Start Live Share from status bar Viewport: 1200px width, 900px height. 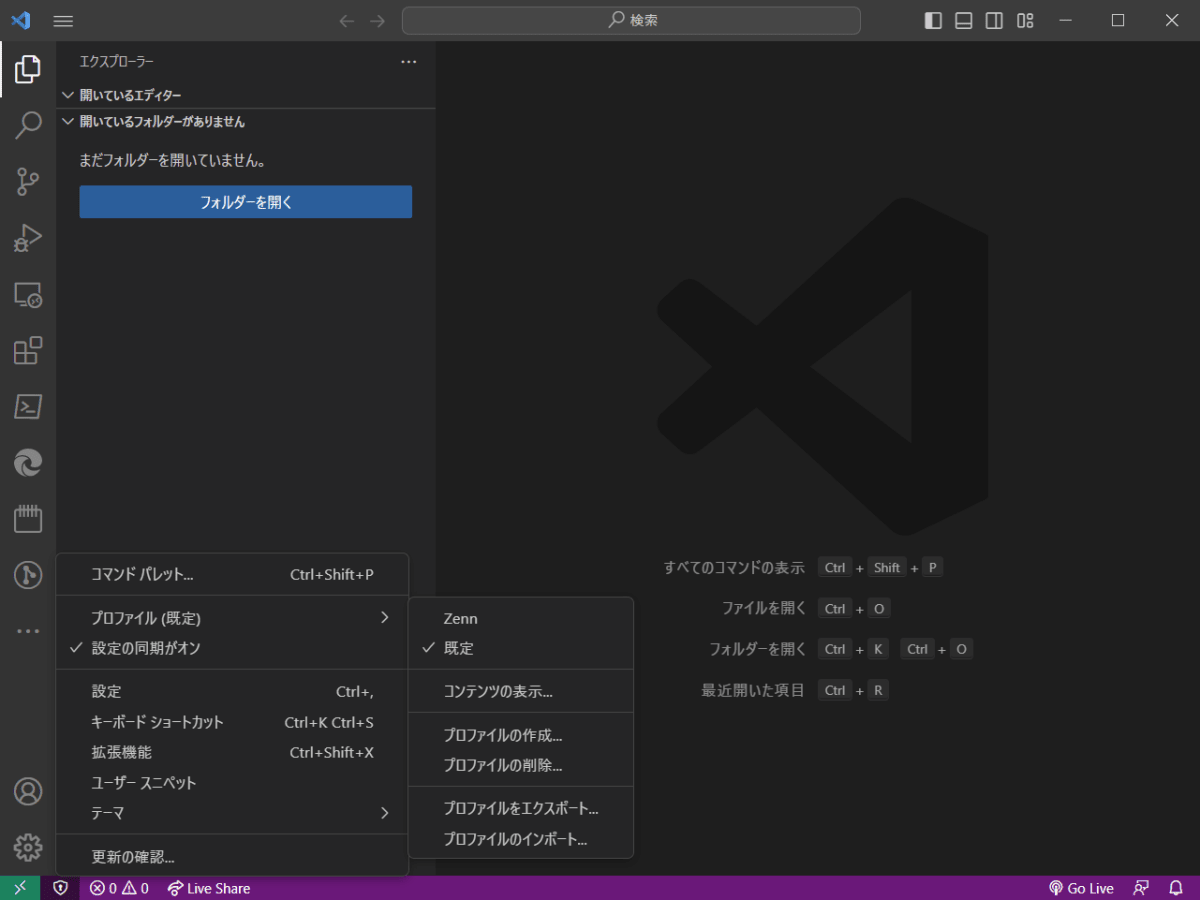[x=209, y=888]
